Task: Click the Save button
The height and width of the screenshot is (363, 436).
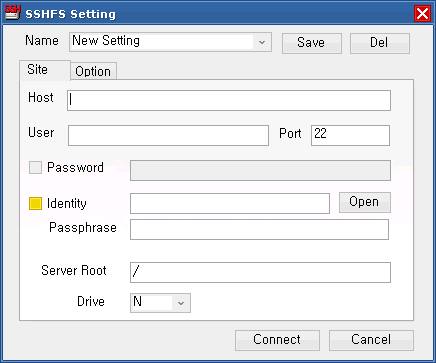Action: coord(312,43)
